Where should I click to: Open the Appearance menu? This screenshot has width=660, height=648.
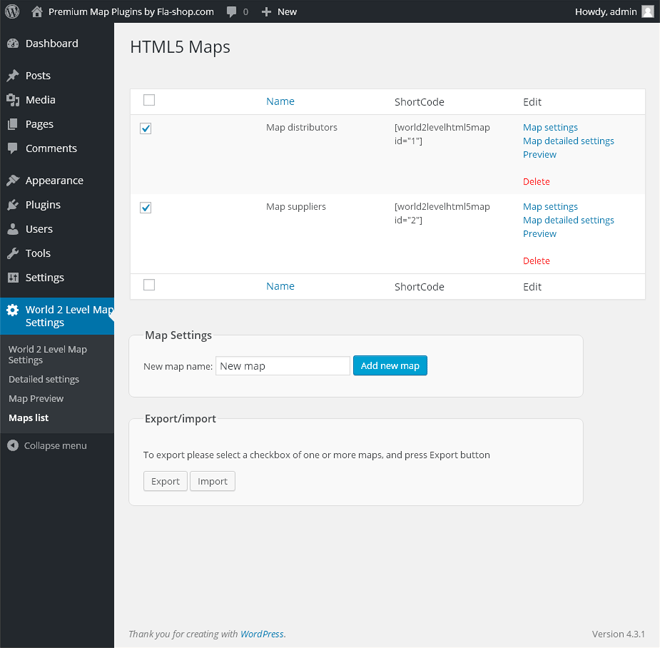pyautogui.click(x=54, y=180)
